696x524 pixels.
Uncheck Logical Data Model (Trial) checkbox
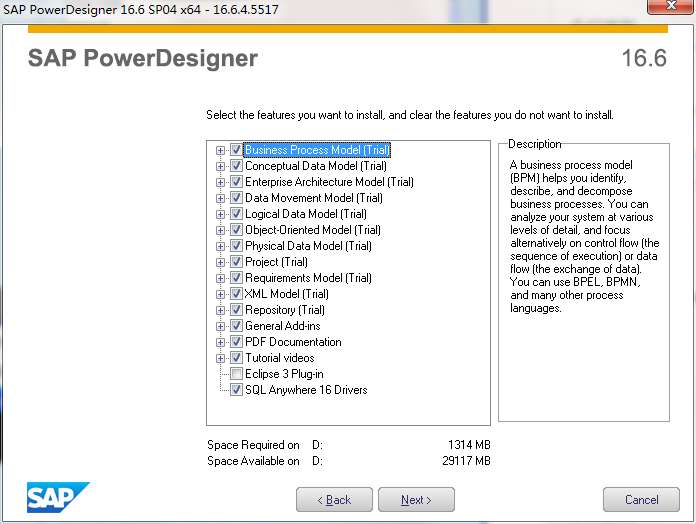click(236, 214)
